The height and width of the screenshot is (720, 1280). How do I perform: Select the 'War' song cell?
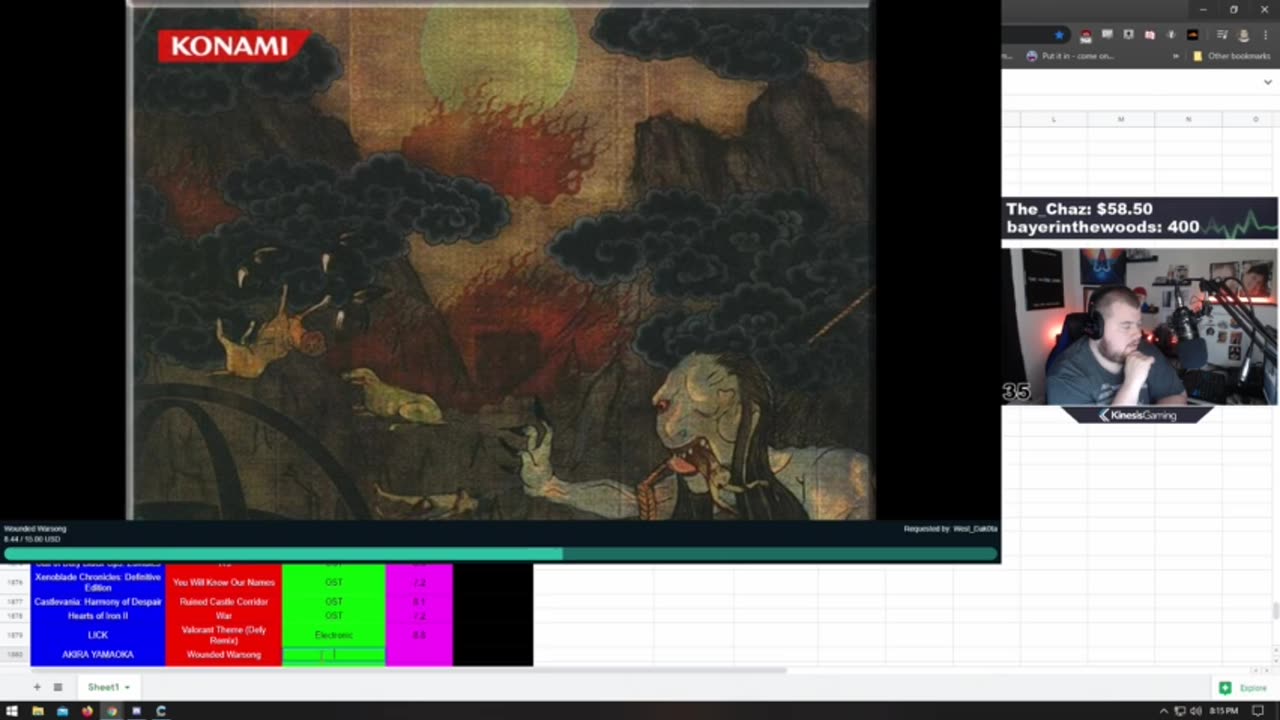223,616
